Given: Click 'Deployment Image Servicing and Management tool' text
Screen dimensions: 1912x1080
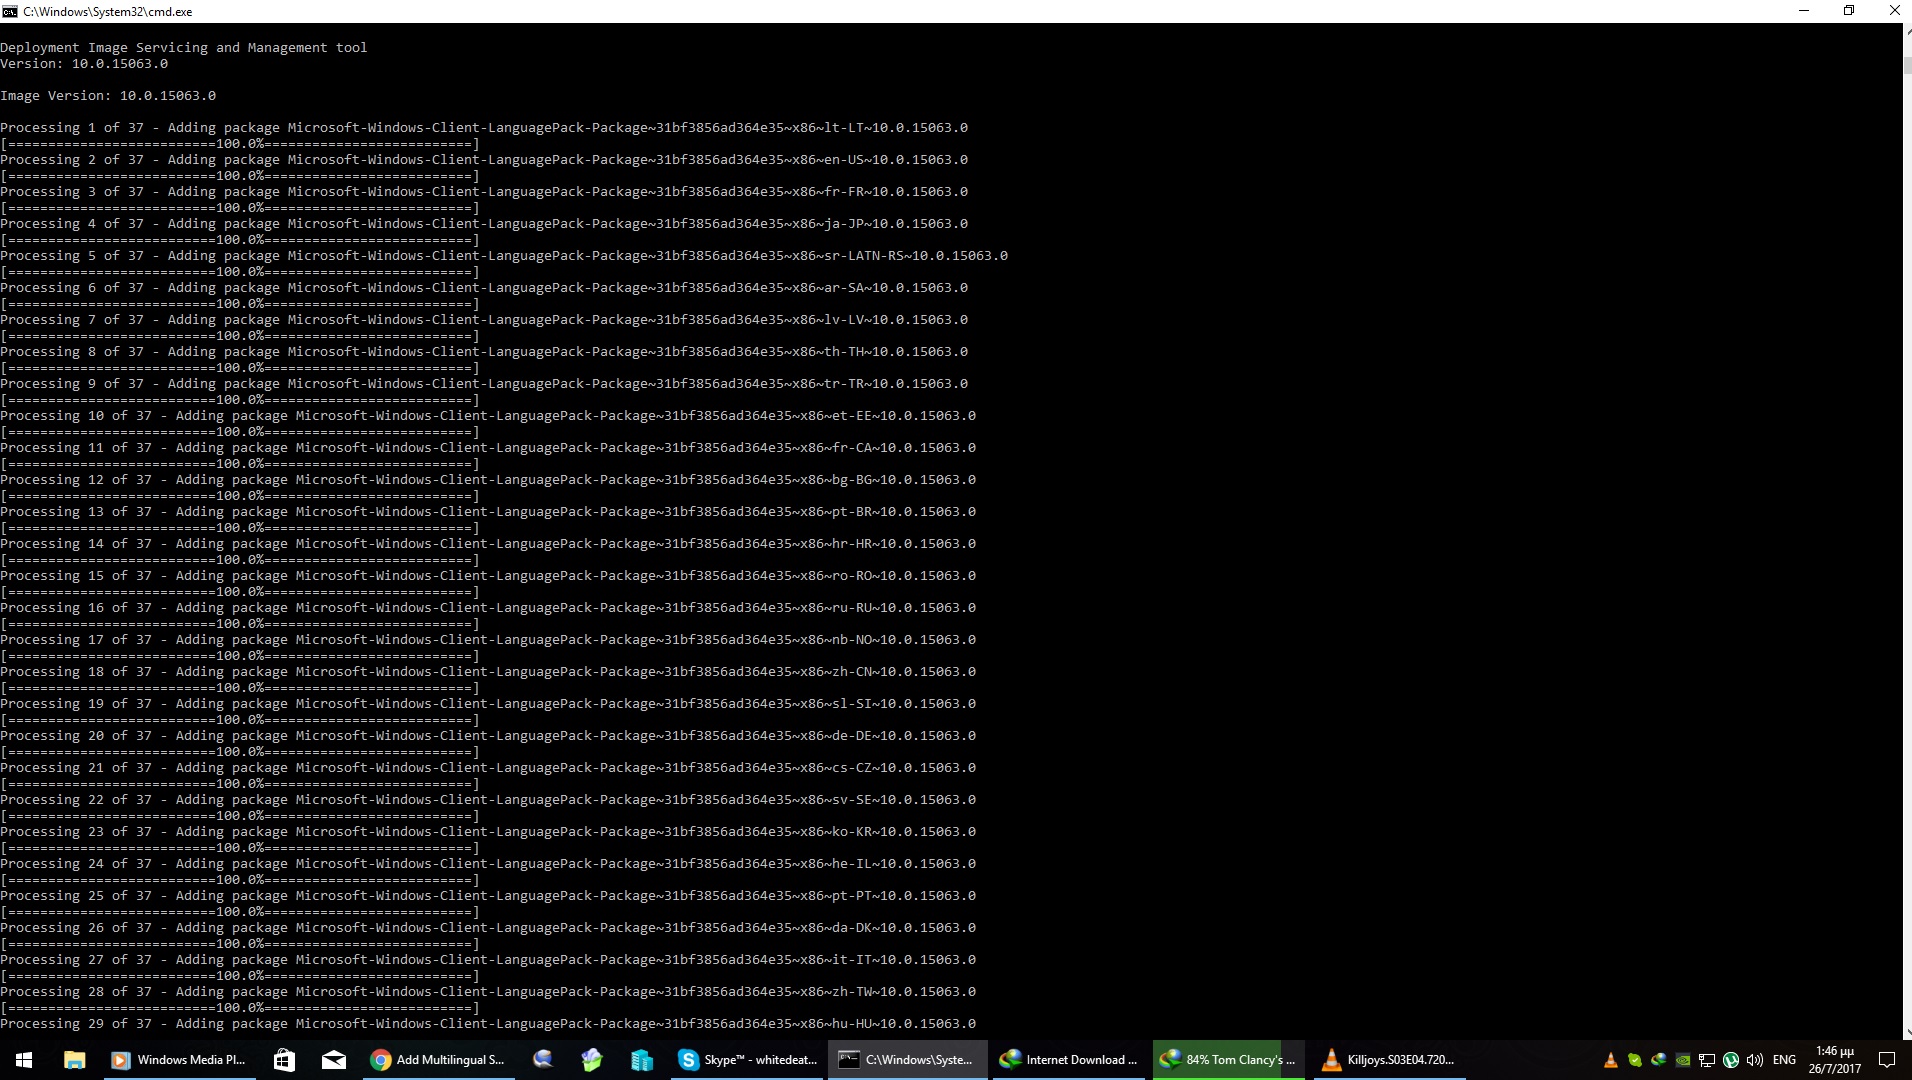Looking at the screenshot, I should click(x=184, y=48).
